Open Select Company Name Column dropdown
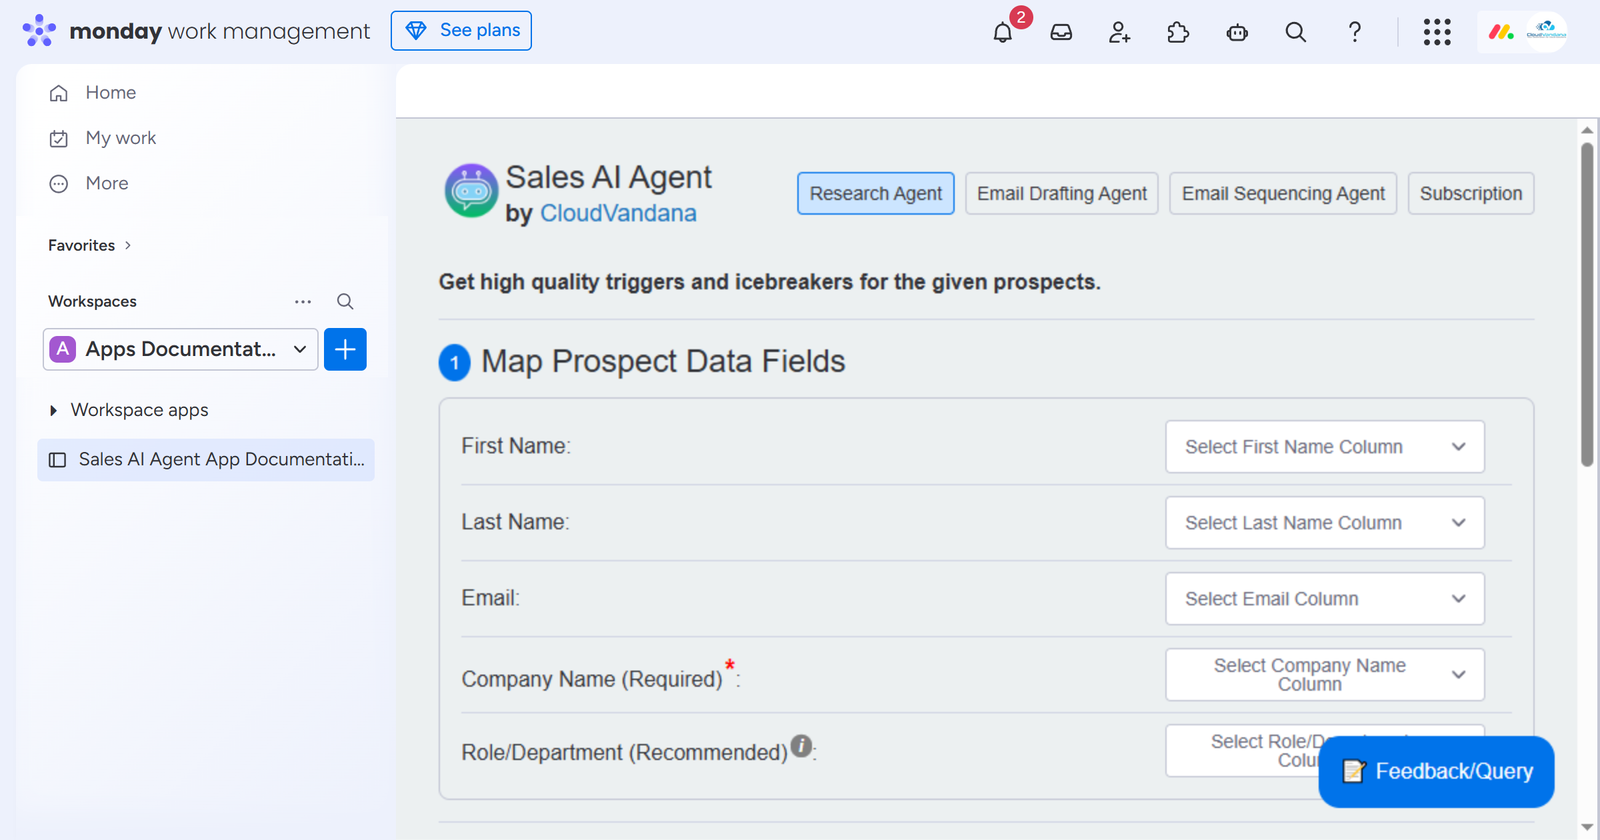 1325,675
